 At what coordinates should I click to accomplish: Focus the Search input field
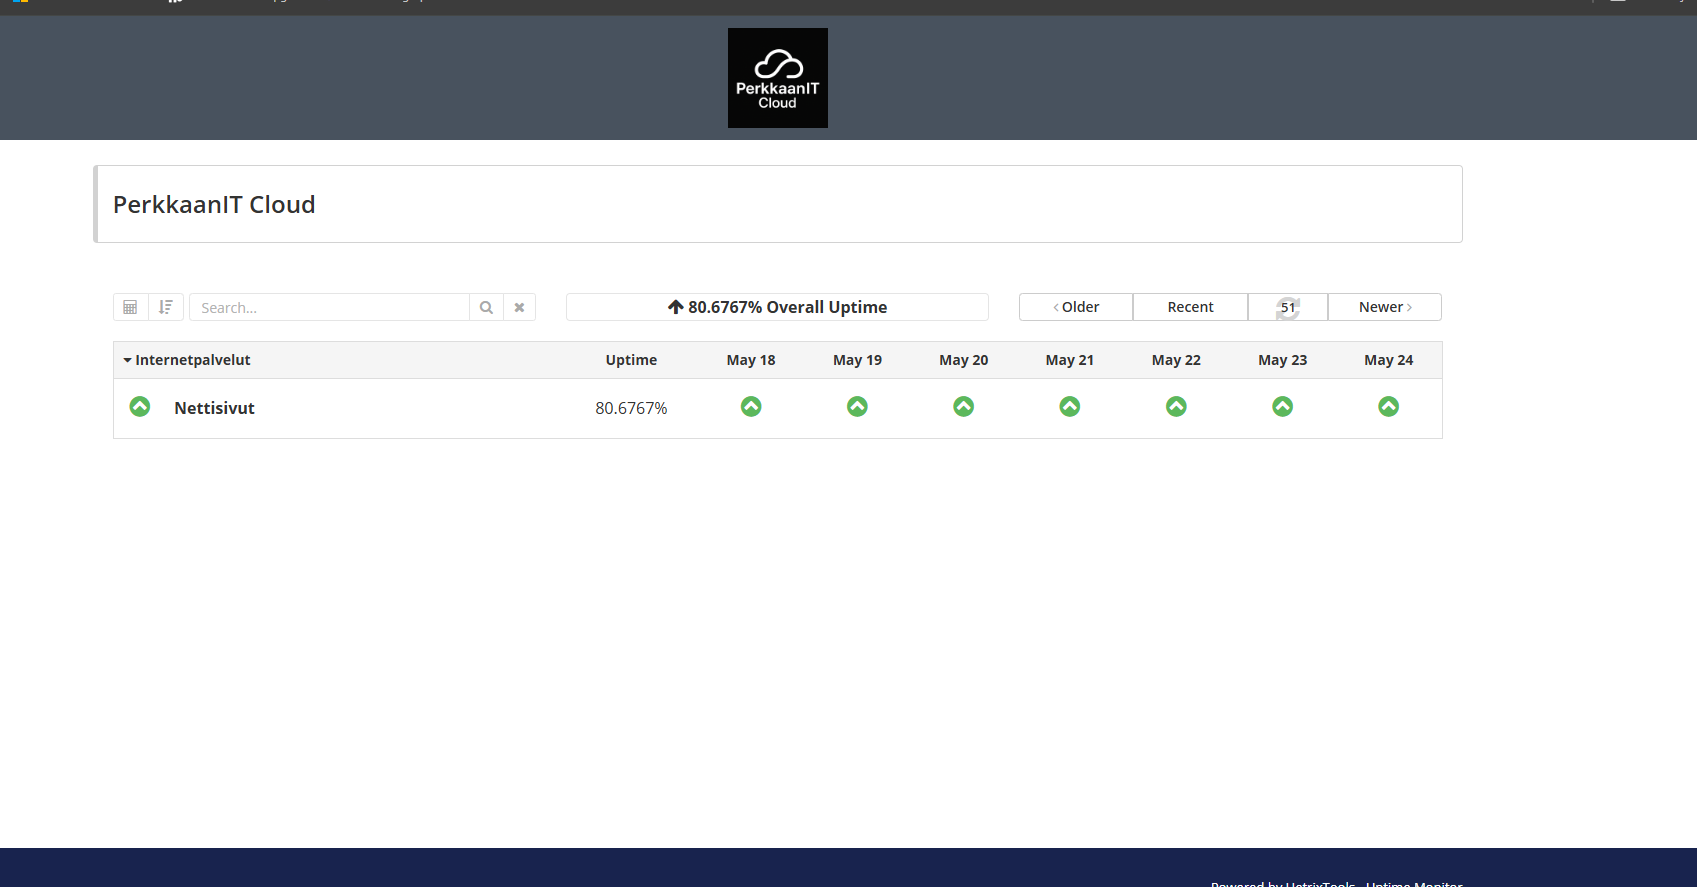tap(329, 307)
